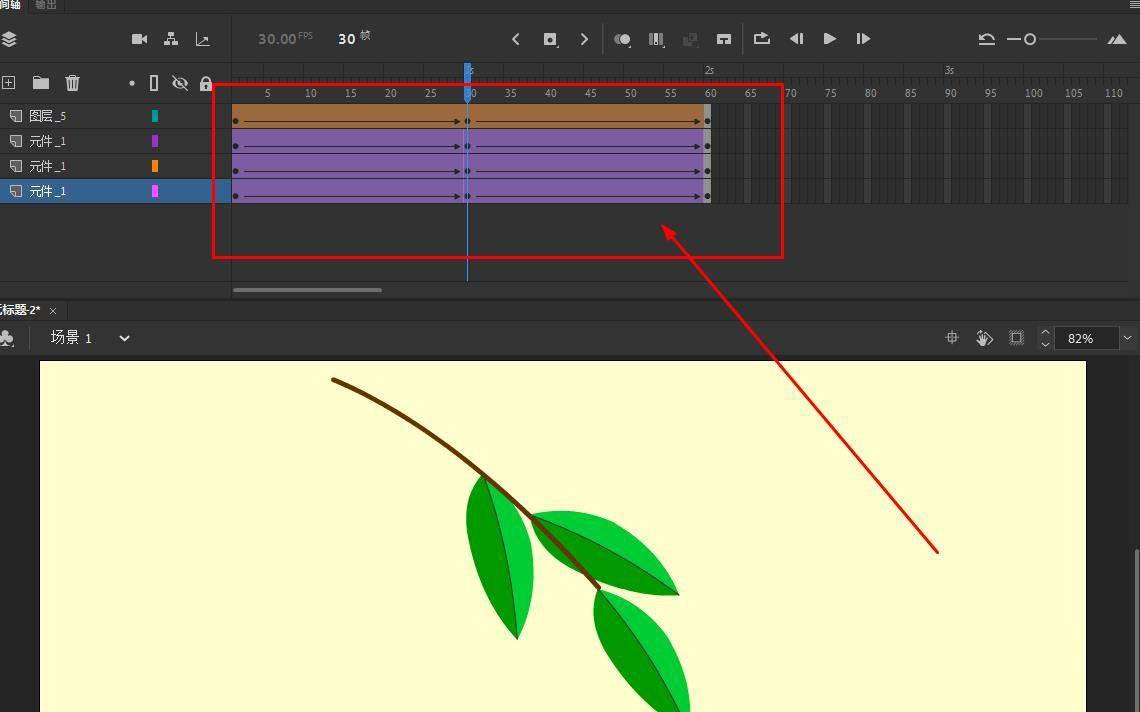This screenshot has height=712, width=1140.
Task: Reset timeline zoom to default
Action: 987,39
